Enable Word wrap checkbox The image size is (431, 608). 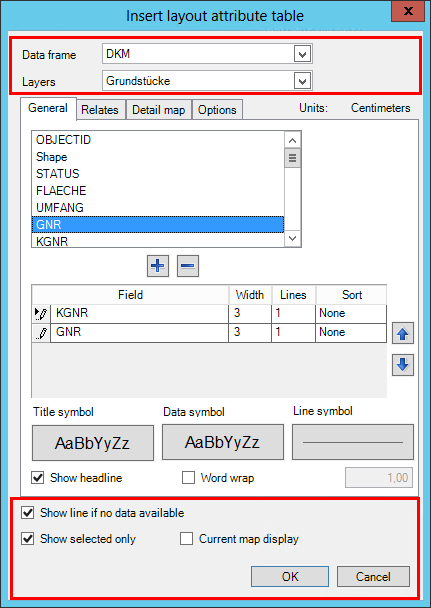pyautogui.click(x=188, y=478)
